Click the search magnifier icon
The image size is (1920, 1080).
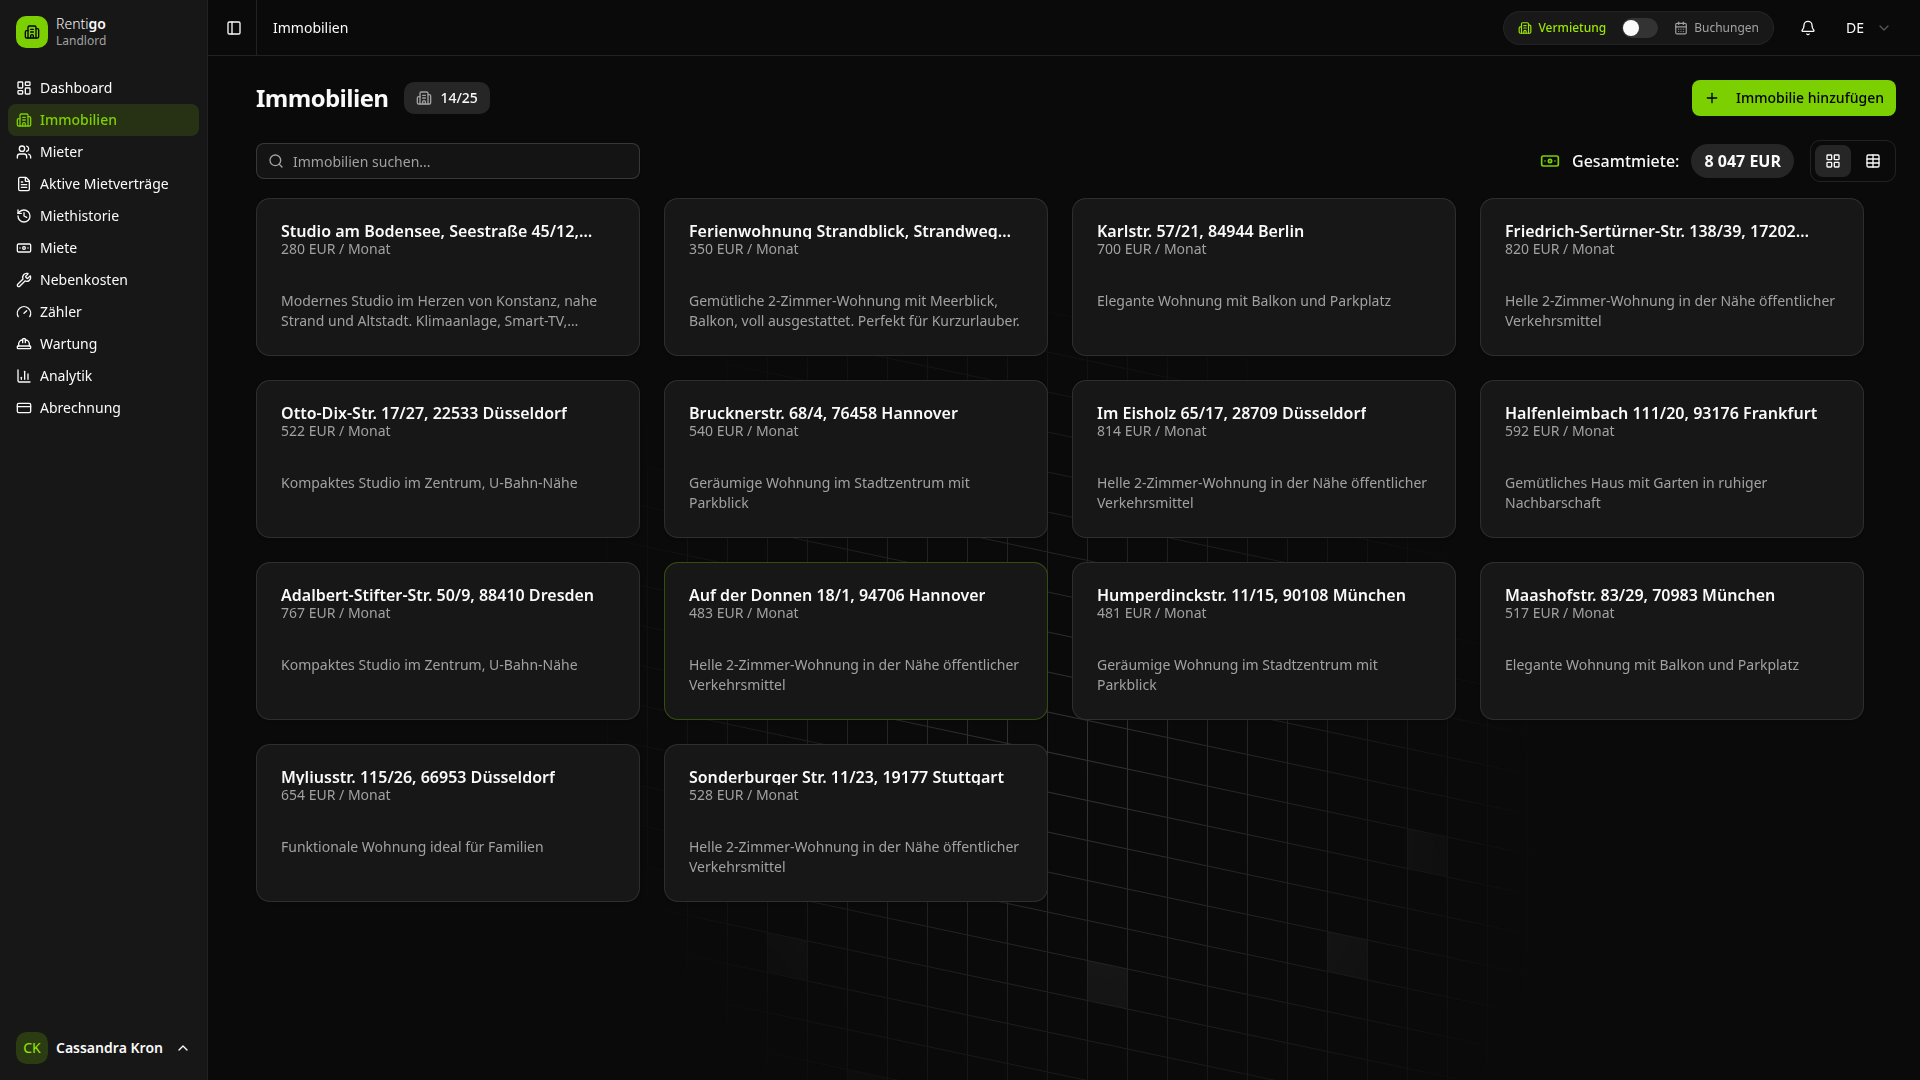(x=276, y=161)
